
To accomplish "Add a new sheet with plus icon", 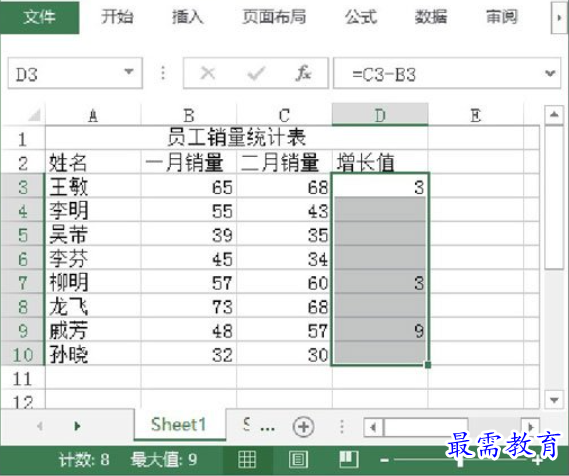I will [303, 427].
